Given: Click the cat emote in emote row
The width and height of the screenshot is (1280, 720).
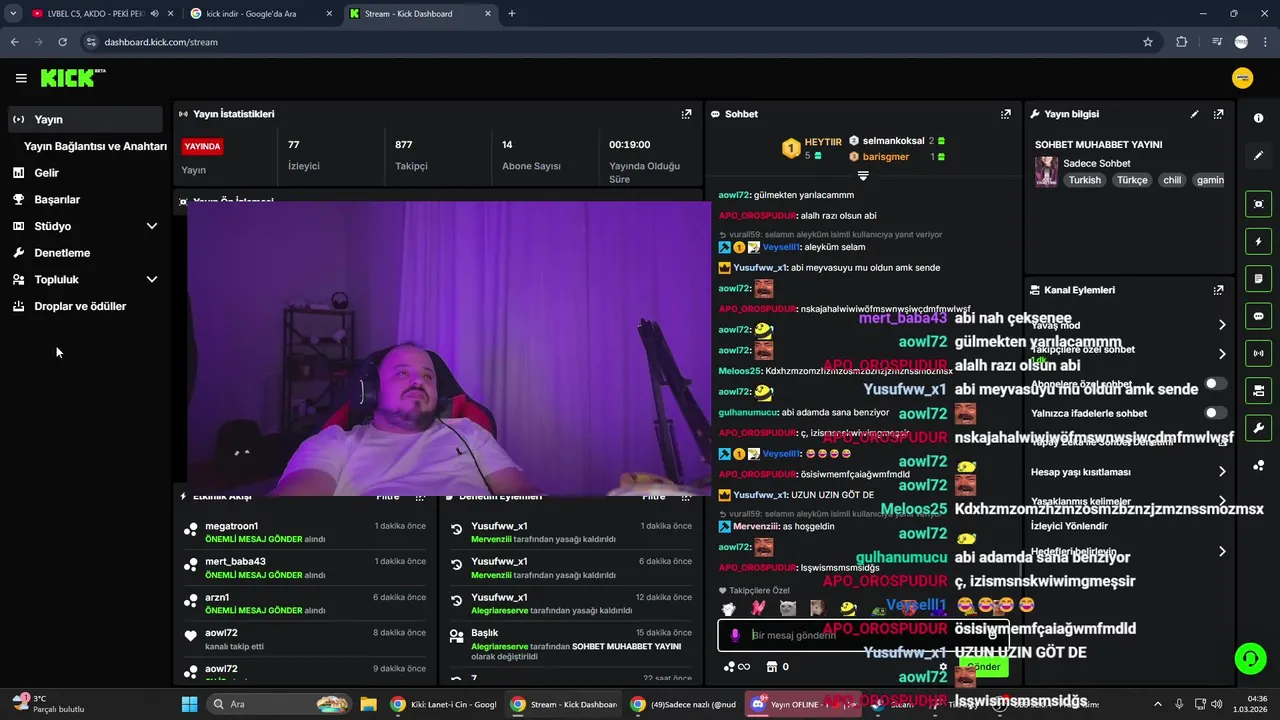Looking at the screenshot, I should coord(788,608).
